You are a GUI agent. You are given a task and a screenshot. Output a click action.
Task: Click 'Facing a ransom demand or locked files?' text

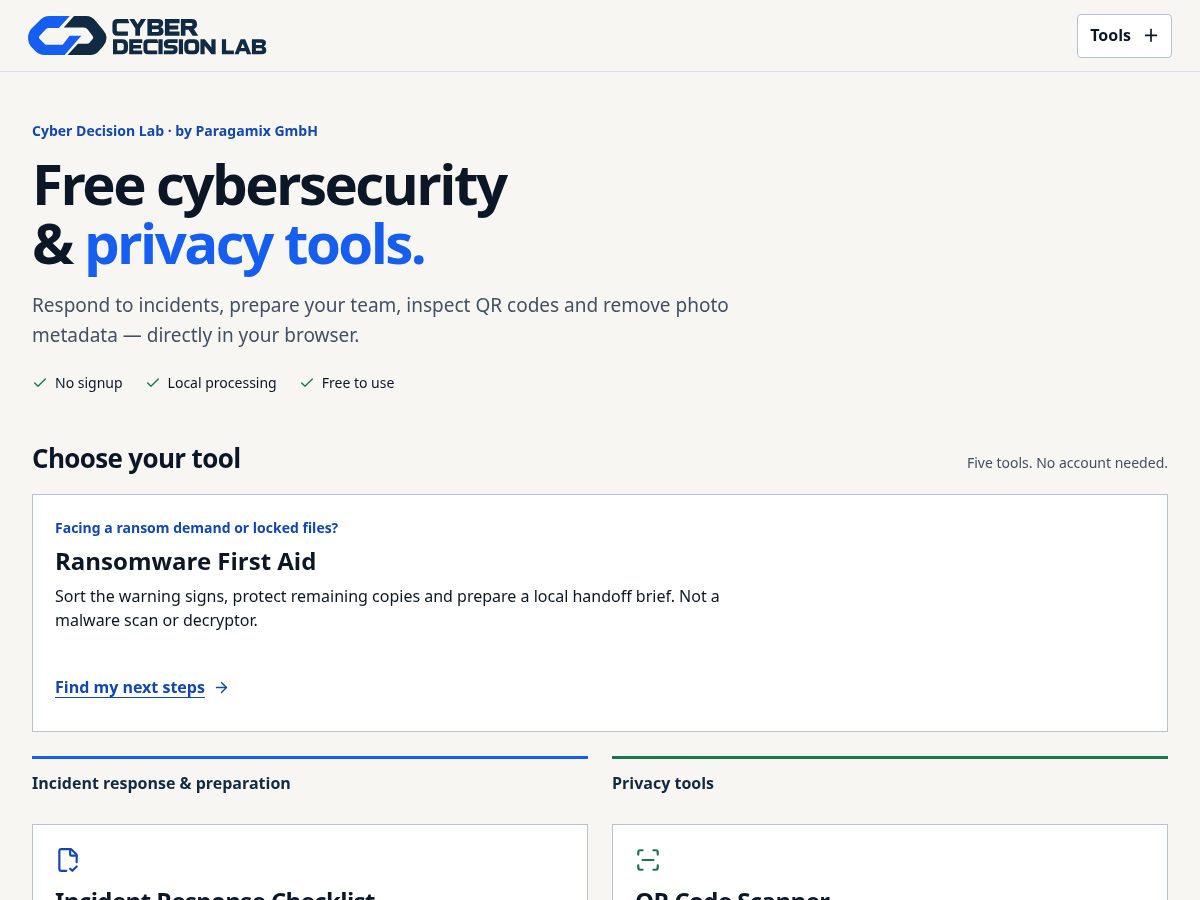pos(197,528)
